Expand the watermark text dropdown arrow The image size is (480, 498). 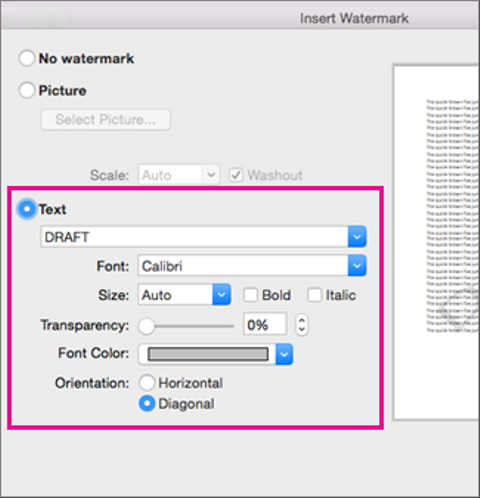[x=357, y=237]
